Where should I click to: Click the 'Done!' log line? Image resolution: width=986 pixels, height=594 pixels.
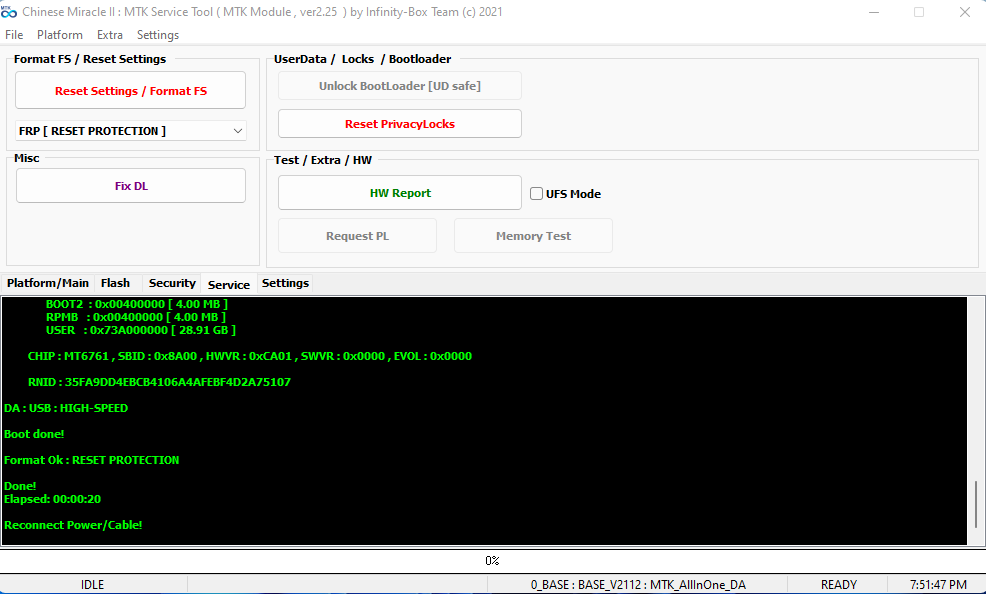pos(20,486)
